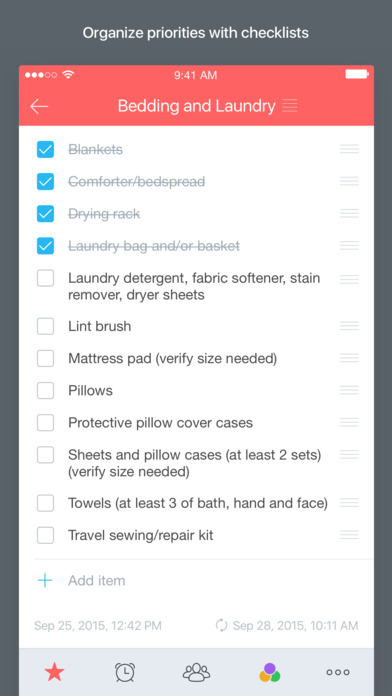392x696 pixels.
Task: Check the Lint brush checkbox
Action: coord(45,326)
